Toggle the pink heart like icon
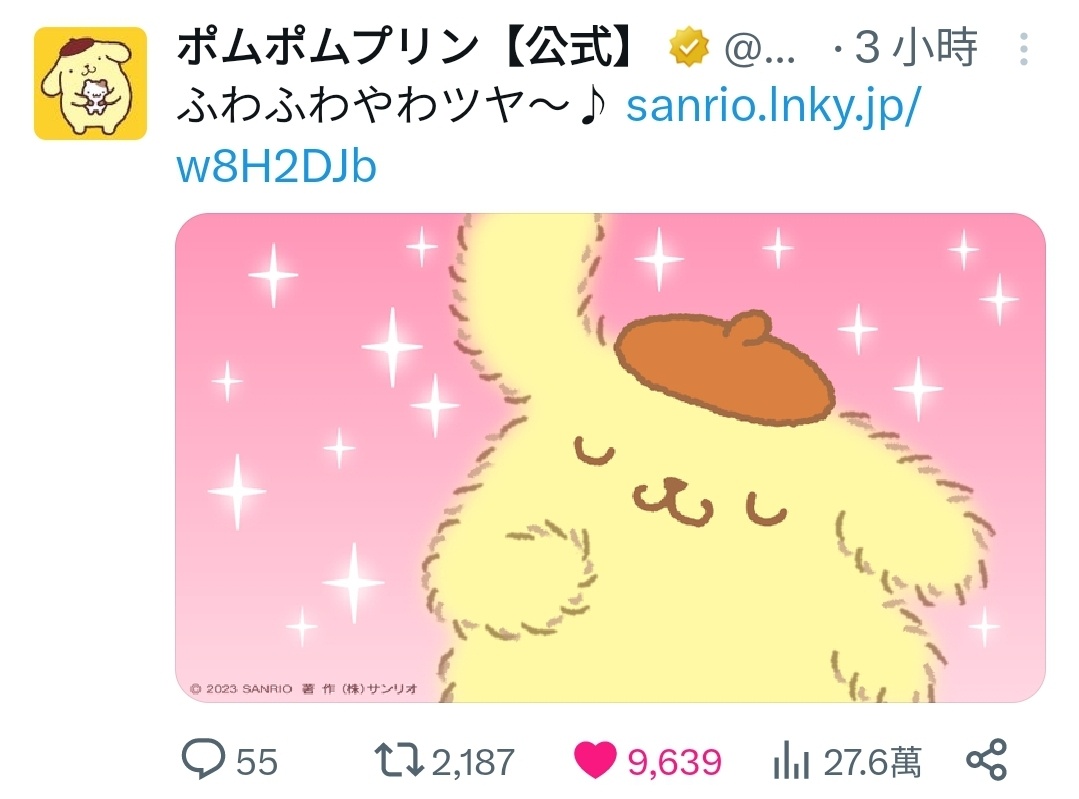The image size is (1079, 799). click(x=595, y=760)
